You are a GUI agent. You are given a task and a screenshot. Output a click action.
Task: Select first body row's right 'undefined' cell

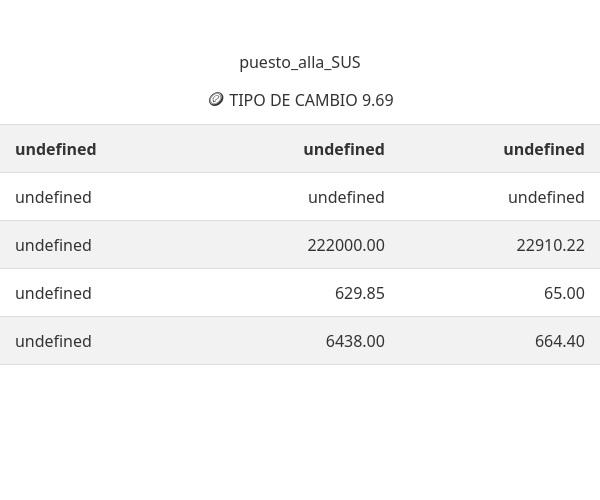tap(546, 197)
